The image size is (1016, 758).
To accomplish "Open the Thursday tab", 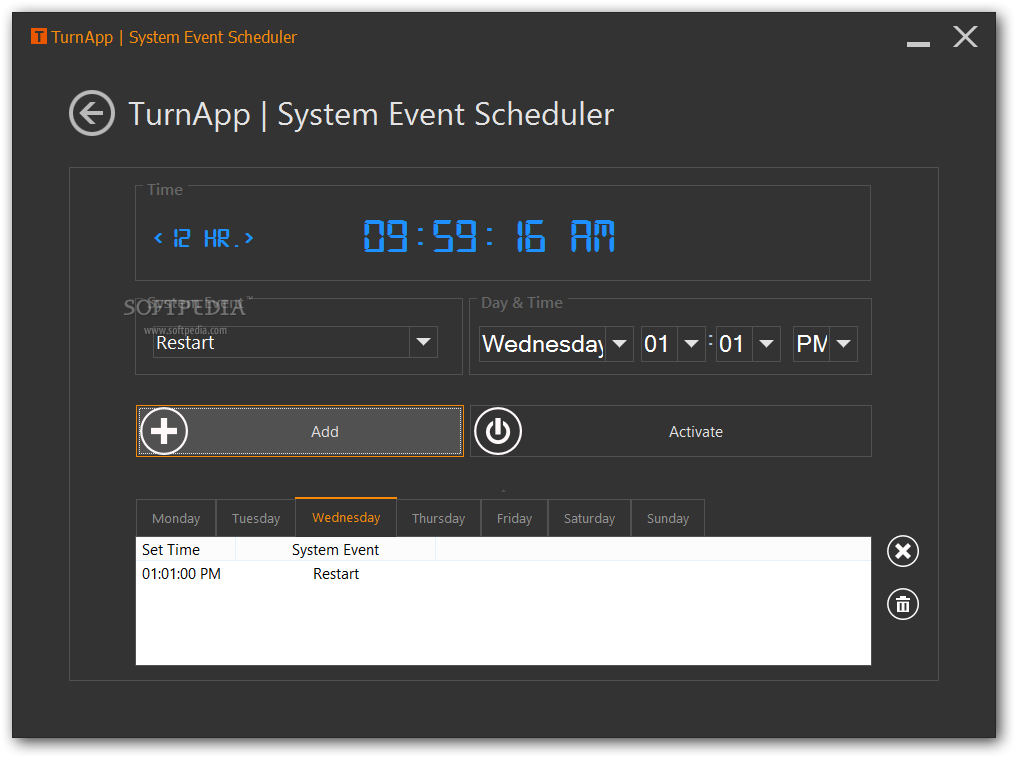I will (x=439, y=518).
